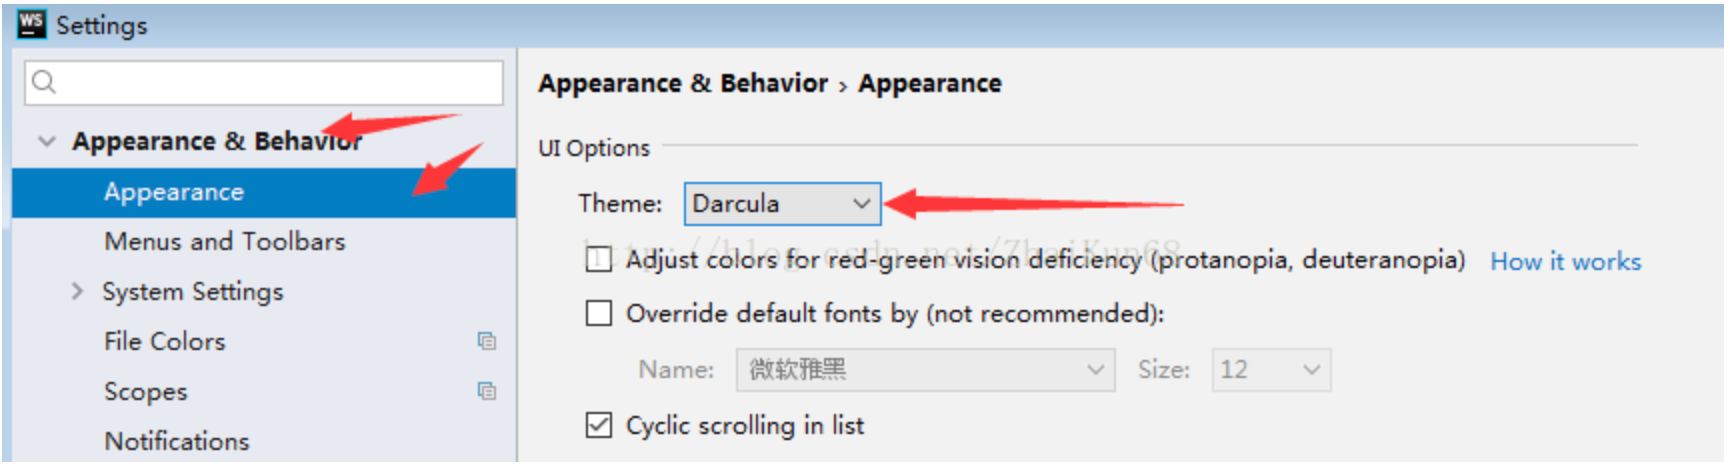Viewport: 1730px width, 466px height.
Task: Click the project-level icon beside Scopes
Action: click(x=487, y=391)
